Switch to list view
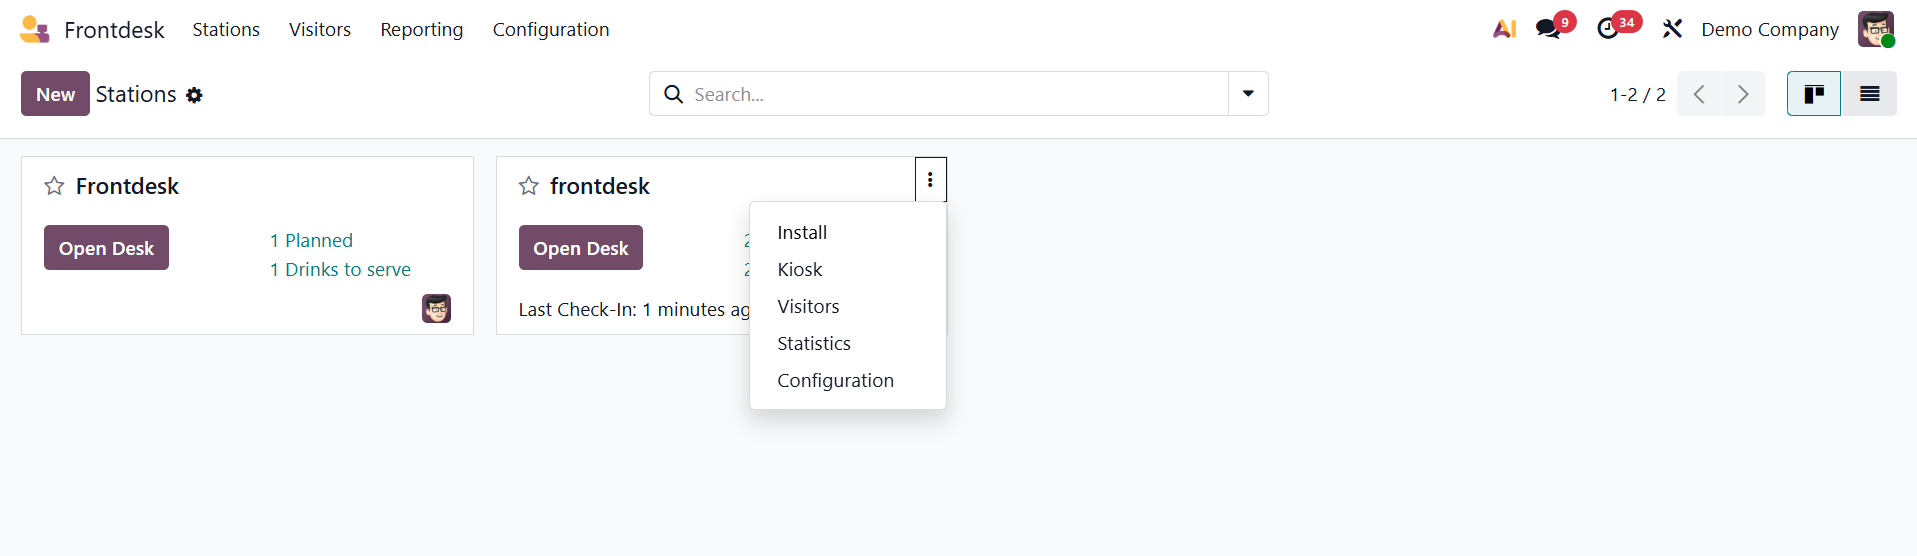The height and width of the screenshot is (556, 1917). click(1869, 94)
